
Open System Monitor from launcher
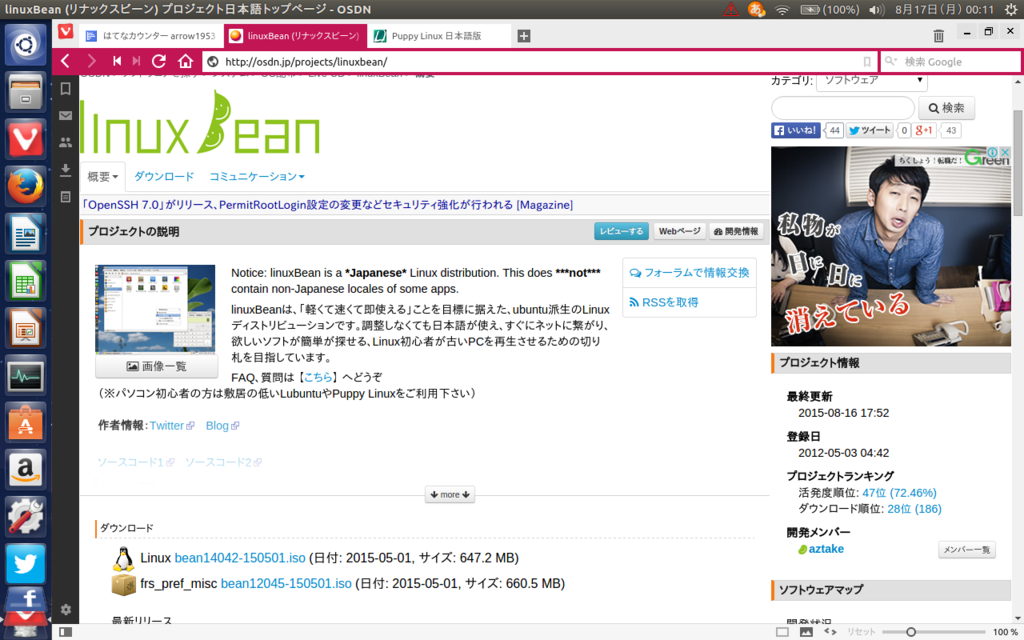click(x=25, y=376)
